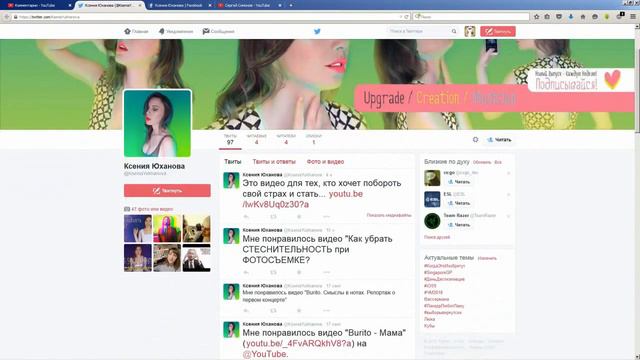Open account avatar menu in Twitter navbar
This screenshot has height=360, width=640.
tap(470, 31)
